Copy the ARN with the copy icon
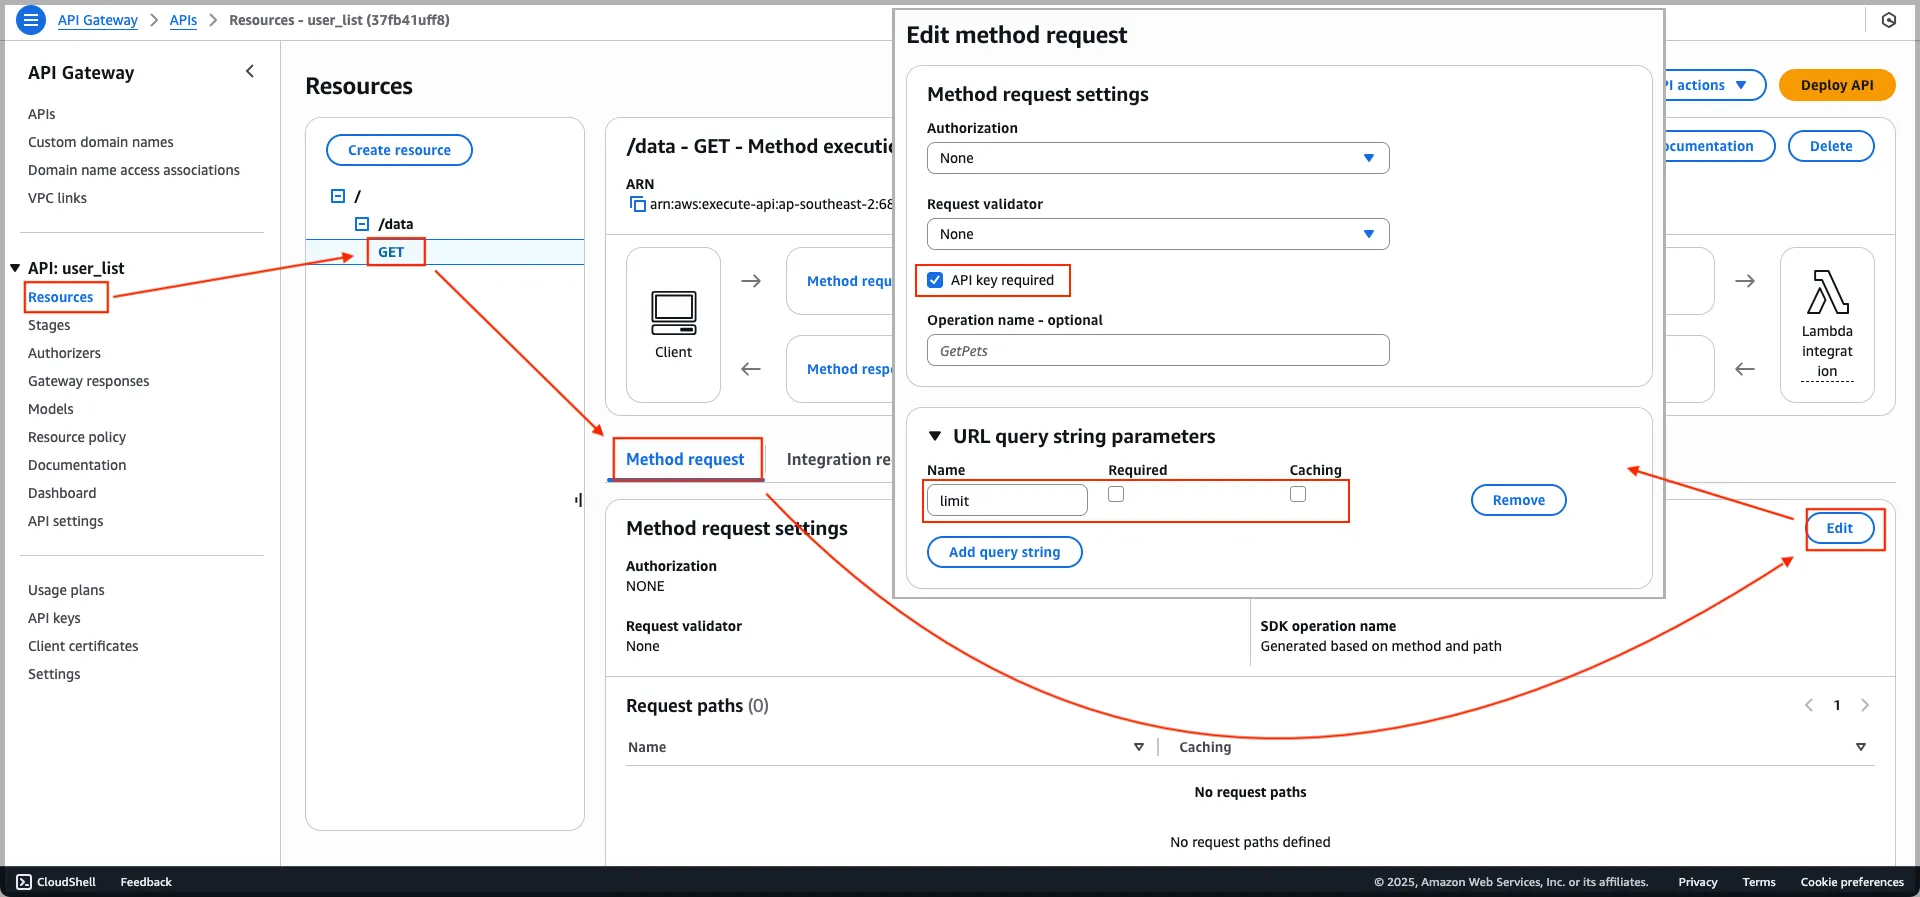Image resolution: width=1920 pixels, height=897 pixels. point(637,204)
